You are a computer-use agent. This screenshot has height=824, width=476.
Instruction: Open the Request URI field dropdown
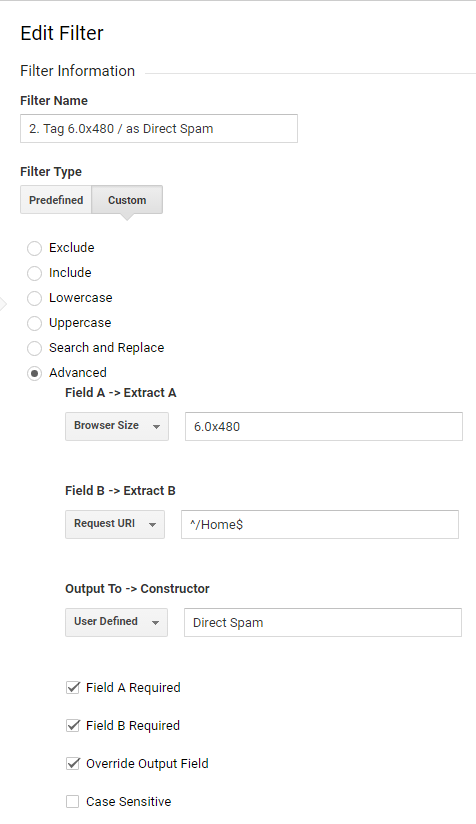pos(115,524)
